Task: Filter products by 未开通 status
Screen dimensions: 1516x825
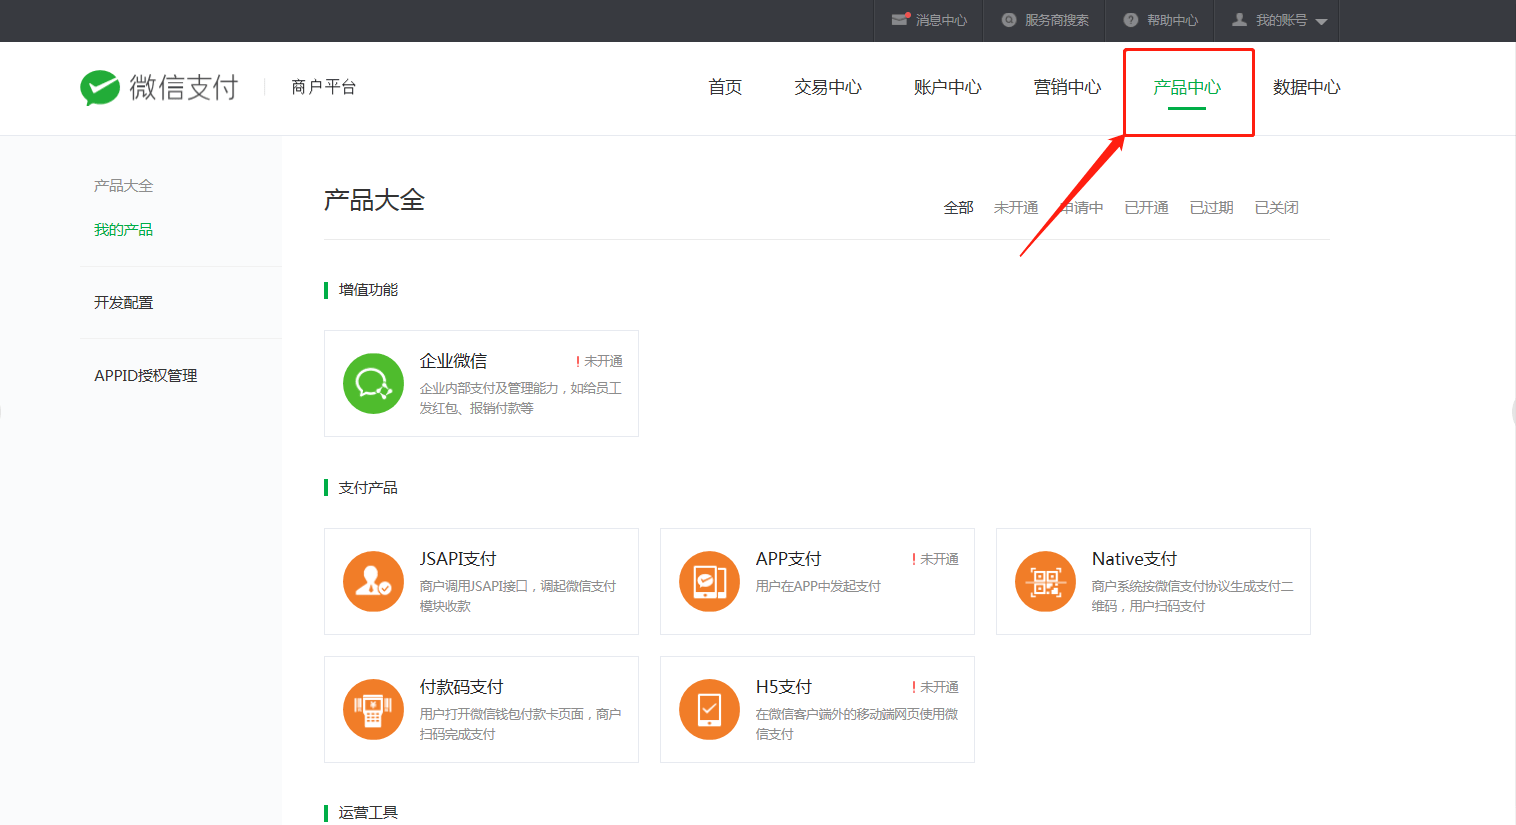Action: tap(1016, 207)
